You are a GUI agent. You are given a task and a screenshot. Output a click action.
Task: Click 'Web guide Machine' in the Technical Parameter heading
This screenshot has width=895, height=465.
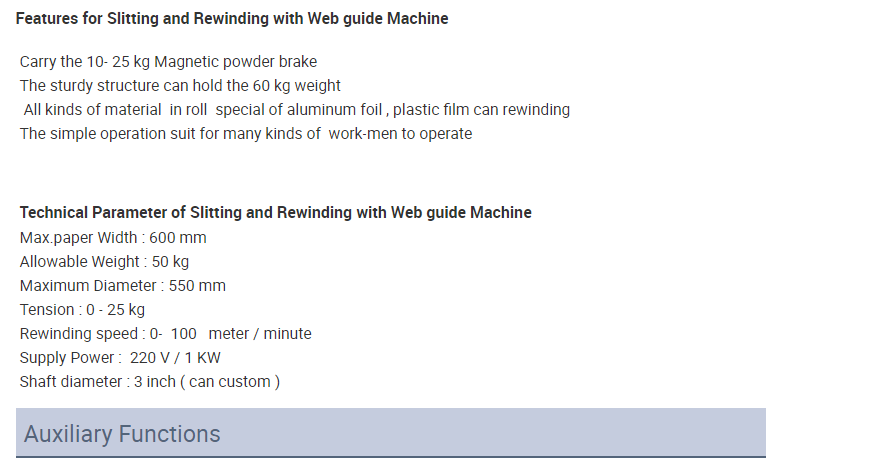(461, 213)
